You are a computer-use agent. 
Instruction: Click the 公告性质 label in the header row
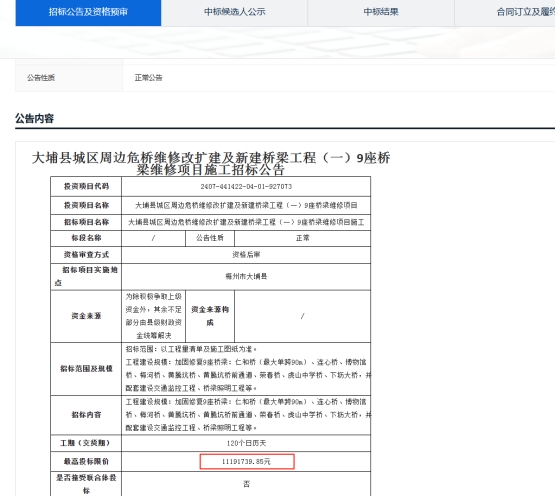(x=41, y=78)
